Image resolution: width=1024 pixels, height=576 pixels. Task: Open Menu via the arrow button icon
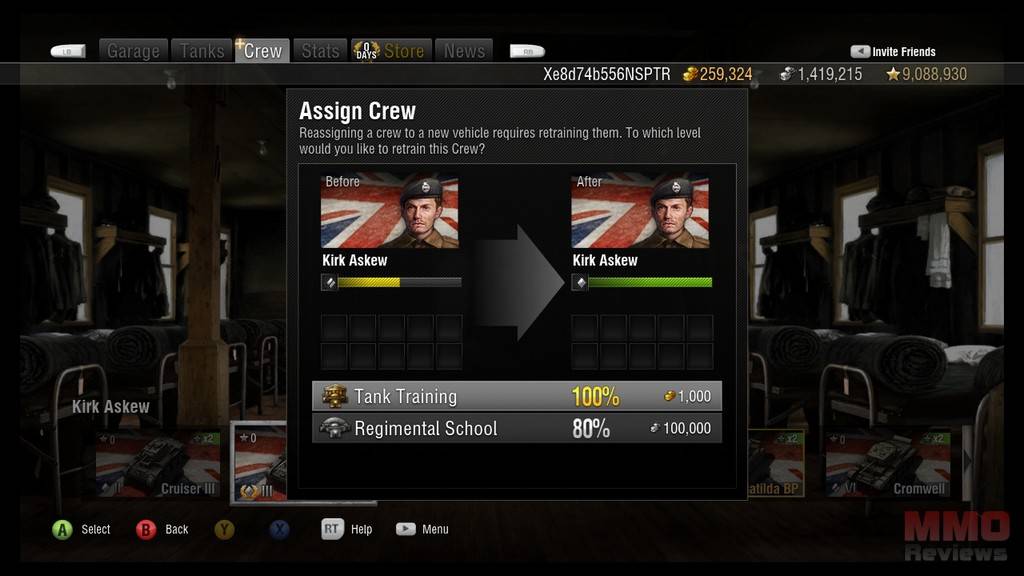point(406,529)
